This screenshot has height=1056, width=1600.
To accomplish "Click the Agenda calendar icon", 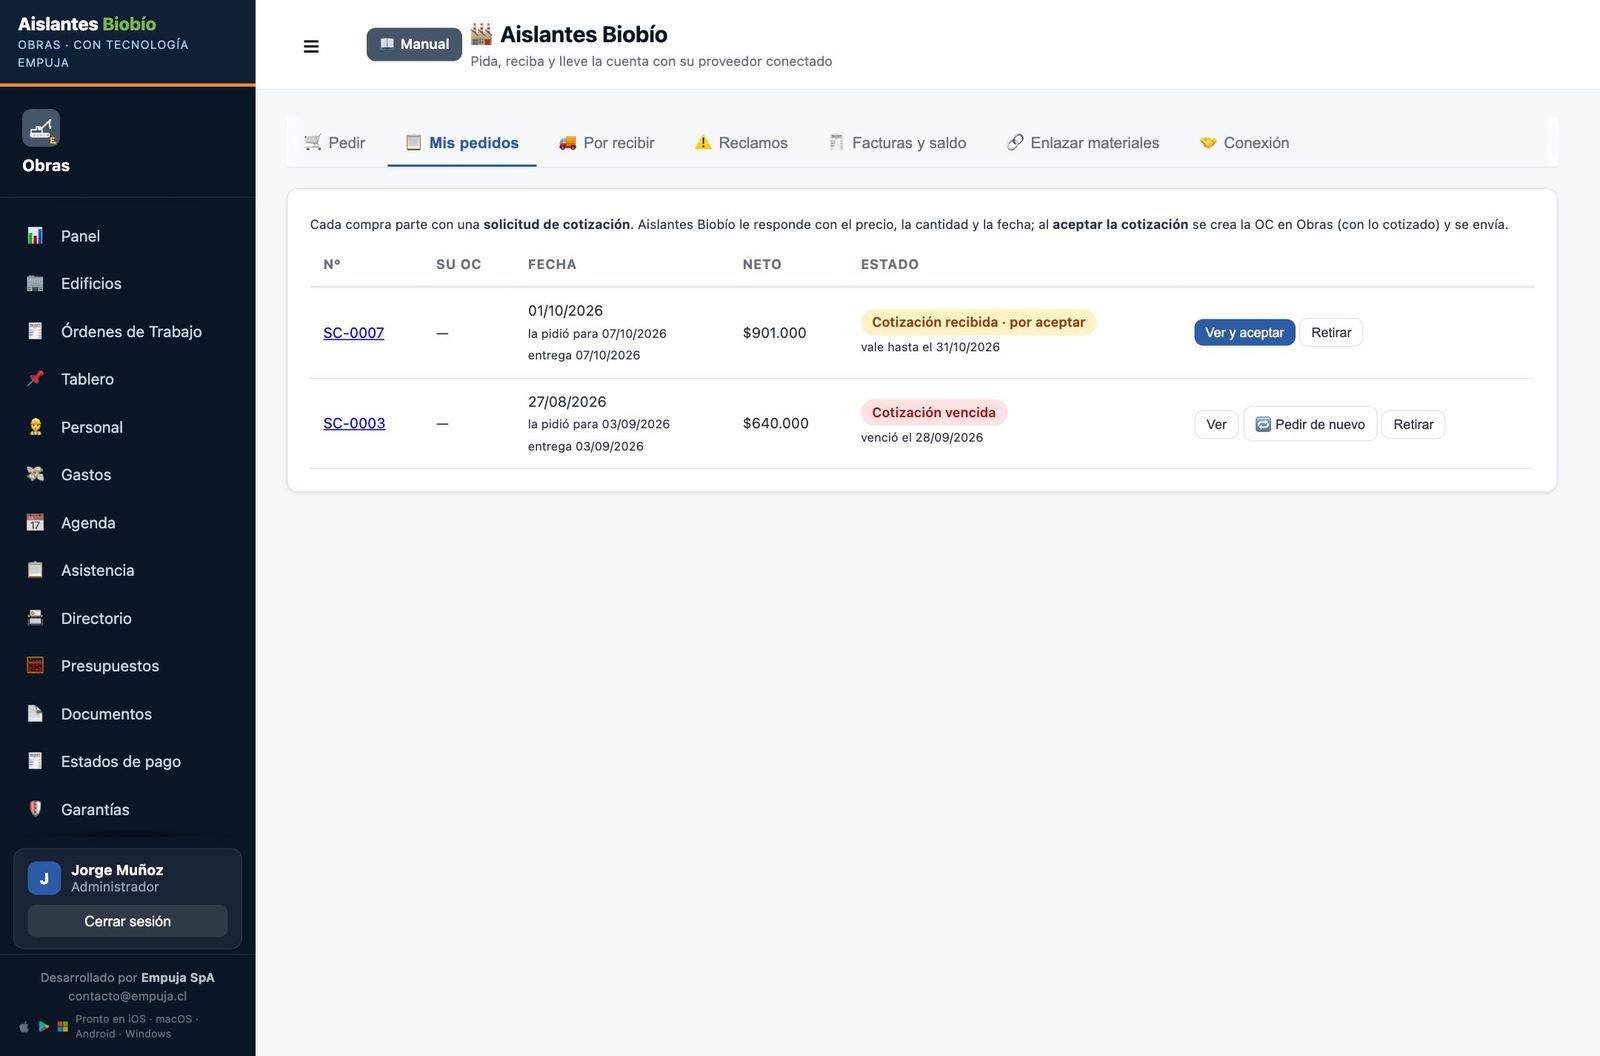I will [x=35, y=522].
